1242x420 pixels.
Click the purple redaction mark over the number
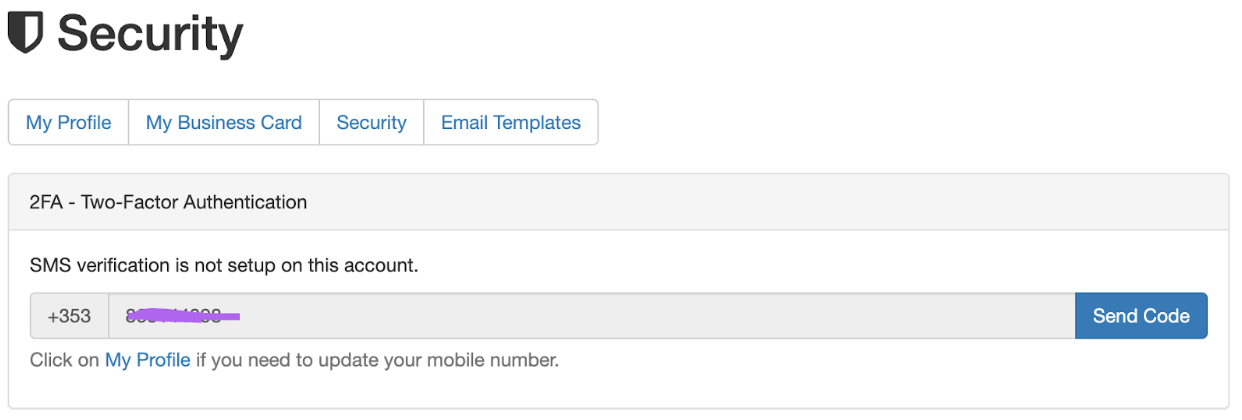coord(185,316)
